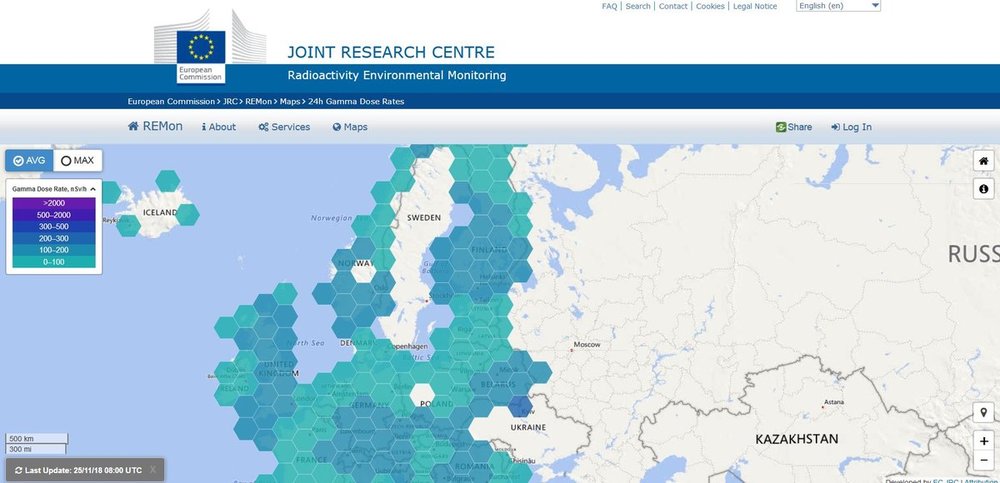The width and height of the screenshot is (1000, 483).
Task: Switch to MAX dose rate option
Action: click(77, 160)
